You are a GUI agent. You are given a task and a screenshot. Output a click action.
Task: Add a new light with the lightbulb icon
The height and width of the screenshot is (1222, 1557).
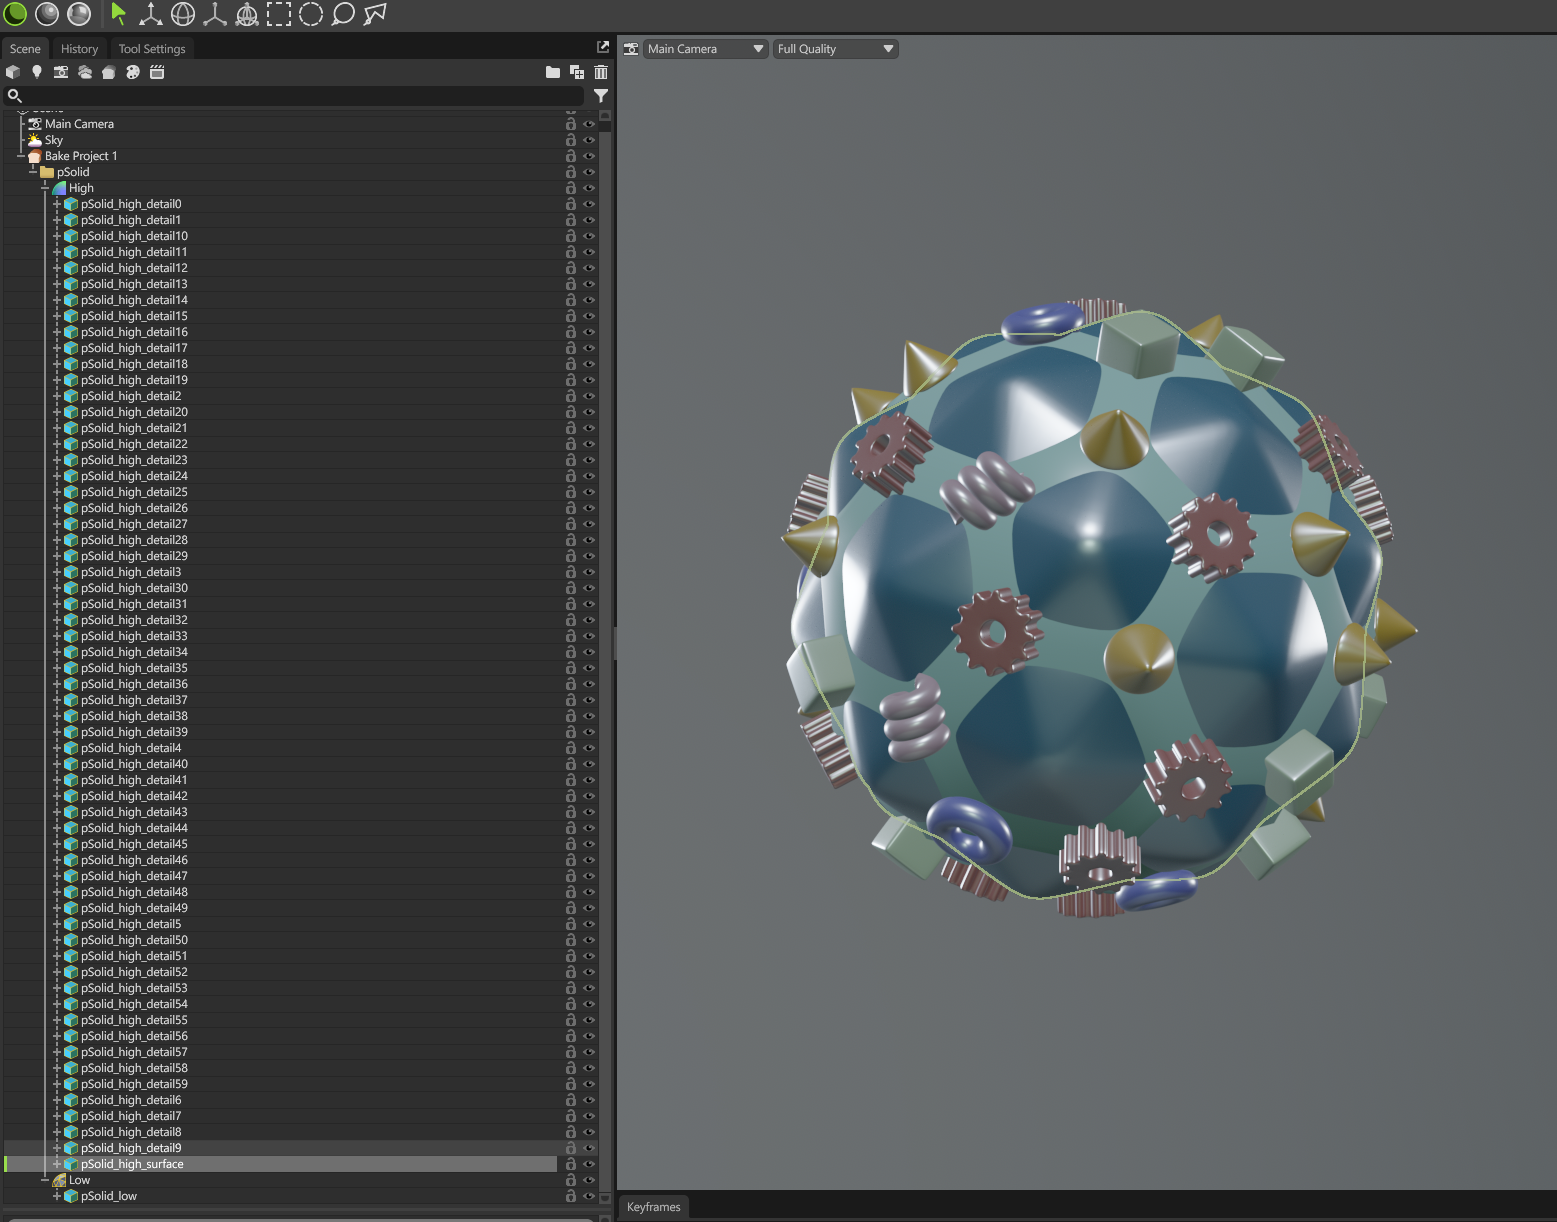[x=37, y=72]
